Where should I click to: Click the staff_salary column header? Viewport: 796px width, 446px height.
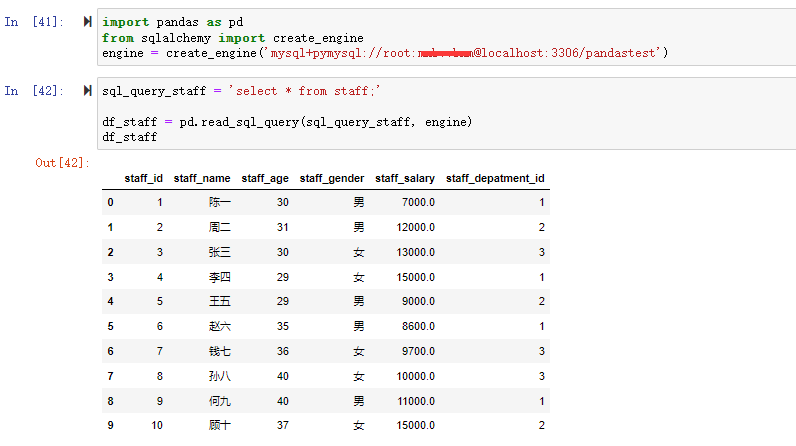(405, 179)
